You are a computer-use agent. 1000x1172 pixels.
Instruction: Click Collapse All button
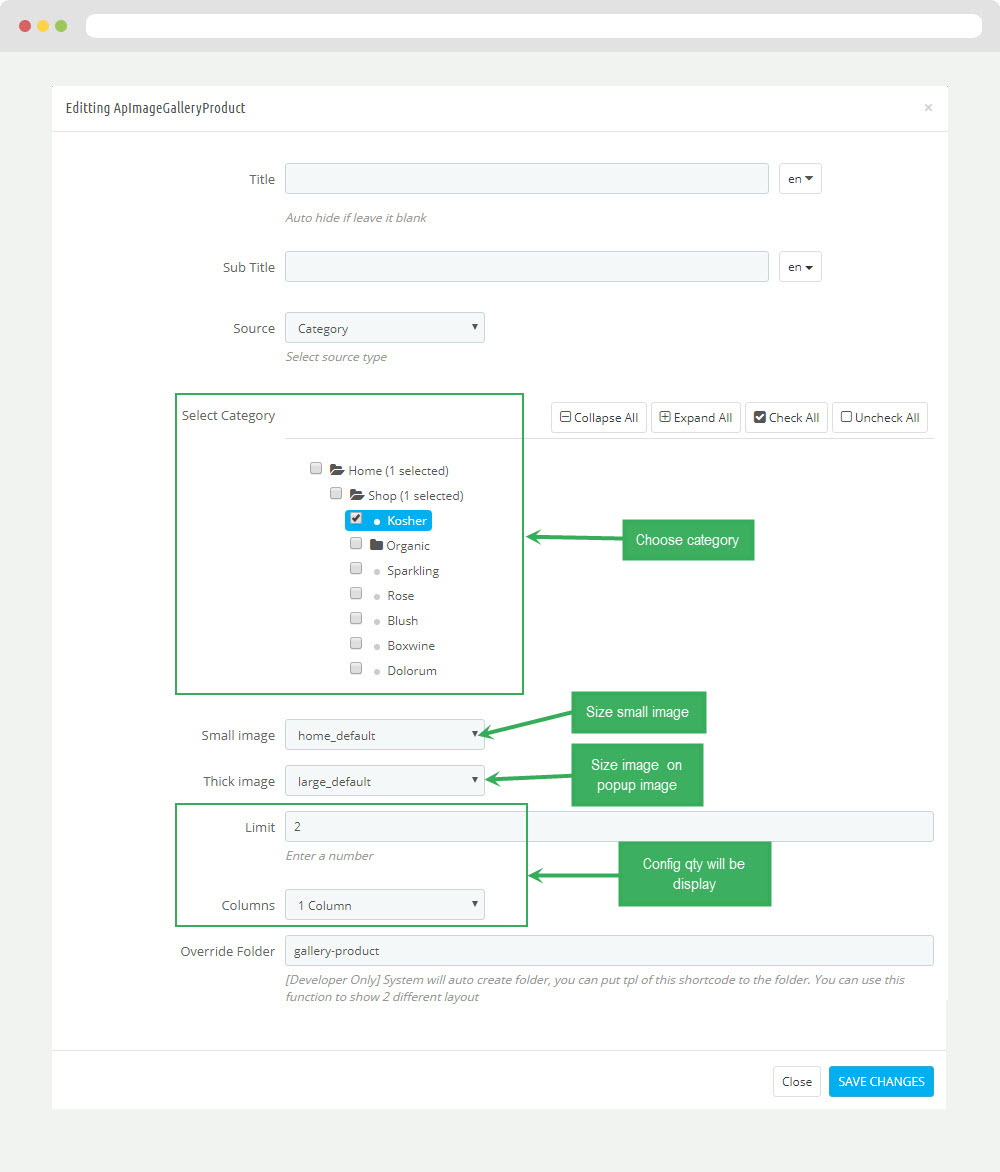click(598, 418)
